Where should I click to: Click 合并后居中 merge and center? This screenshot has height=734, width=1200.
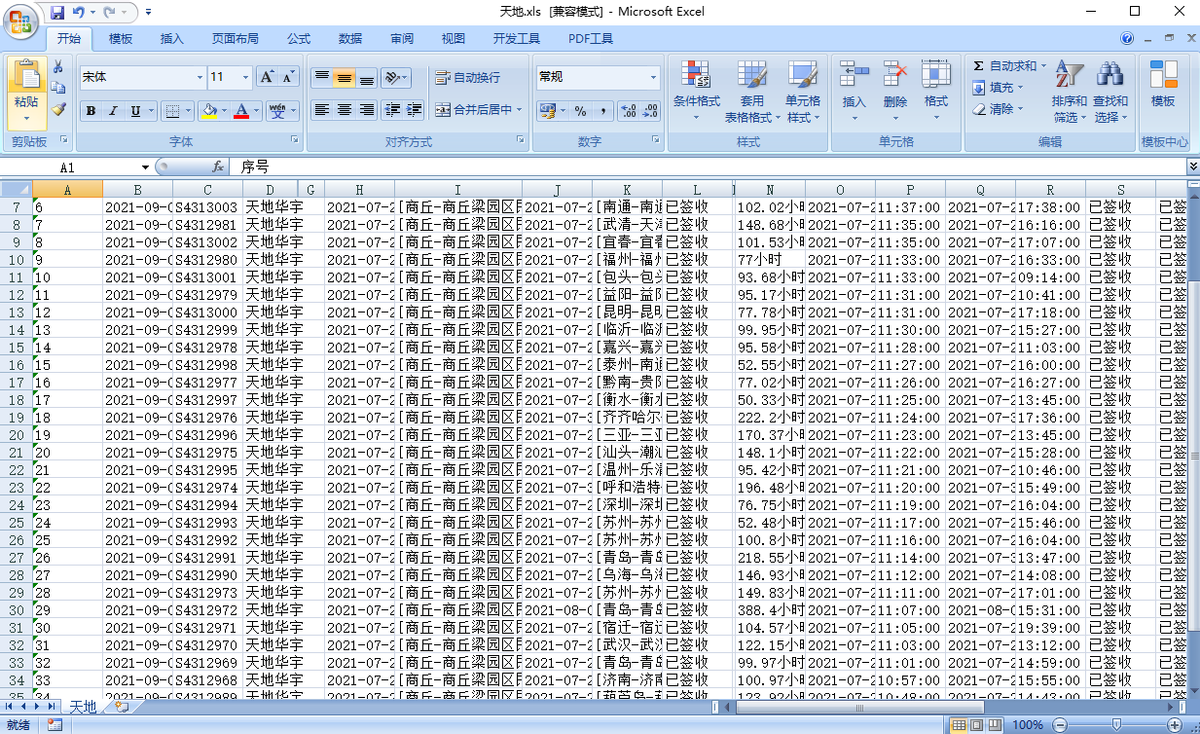click(474, 110)
